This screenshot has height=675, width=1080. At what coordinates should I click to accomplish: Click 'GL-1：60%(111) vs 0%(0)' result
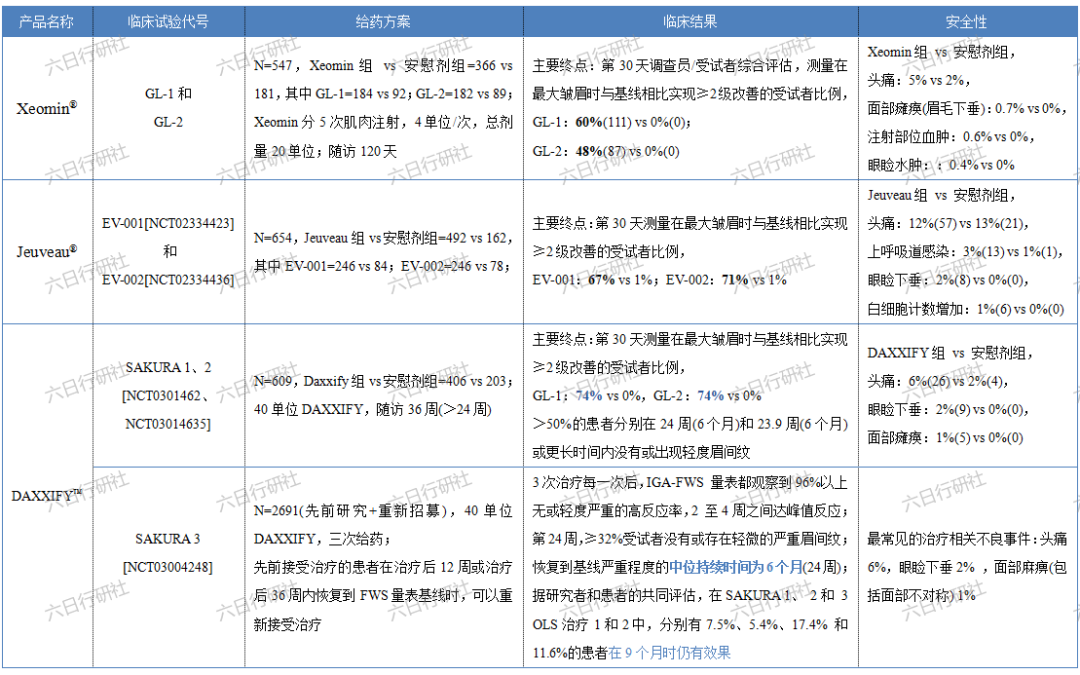tap(612, 122)
